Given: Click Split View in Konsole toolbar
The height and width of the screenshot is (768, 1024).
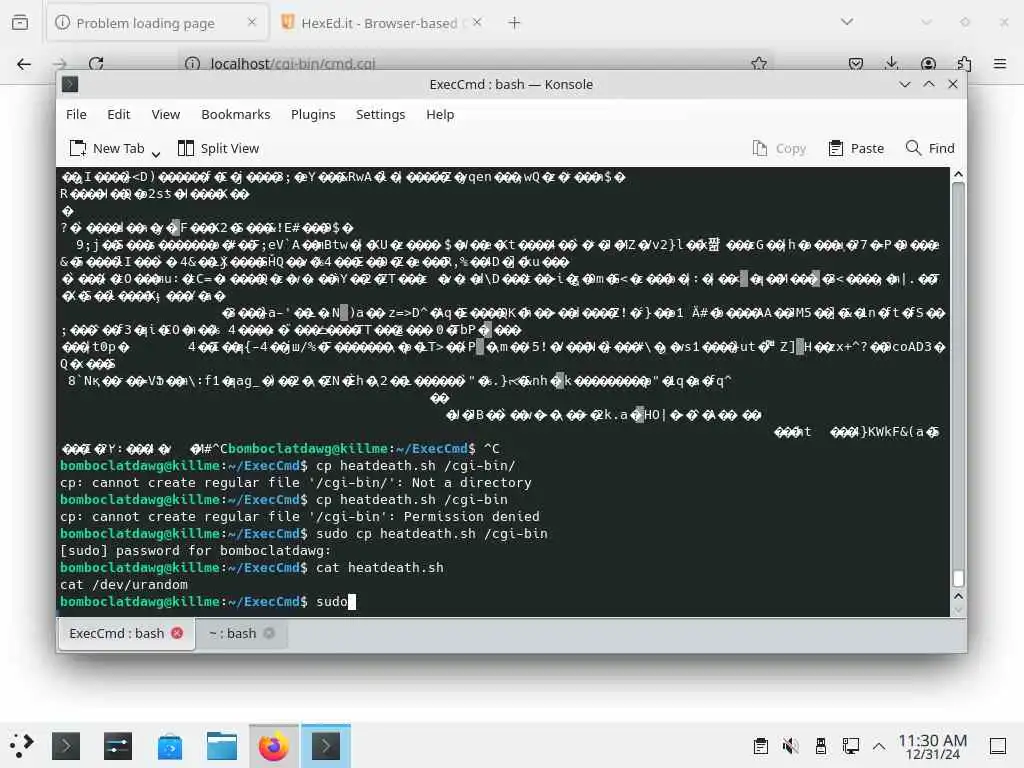Looking at the screenshot, I should click(x=218, y=148).
